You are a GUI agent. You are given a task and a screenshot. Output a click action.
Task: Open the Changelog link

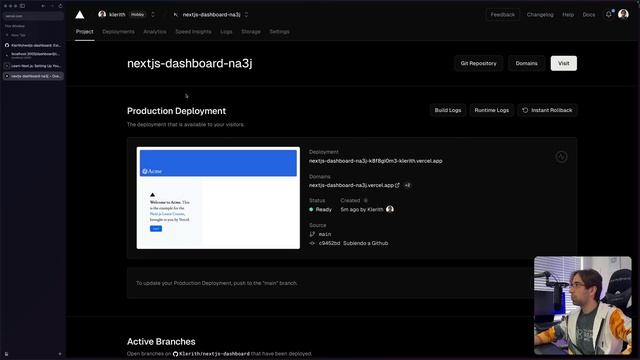540,15
